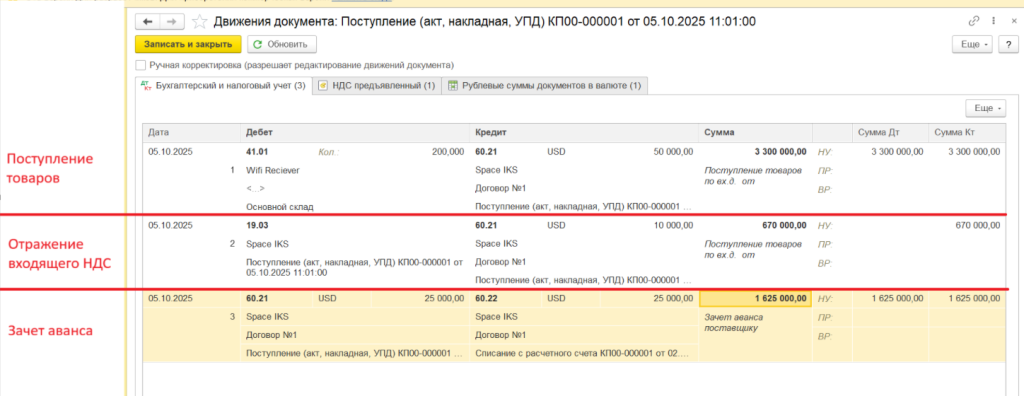Screen dimensions: 1024x396
Task: Go back with the left arrow button
Action: (148, 22)
